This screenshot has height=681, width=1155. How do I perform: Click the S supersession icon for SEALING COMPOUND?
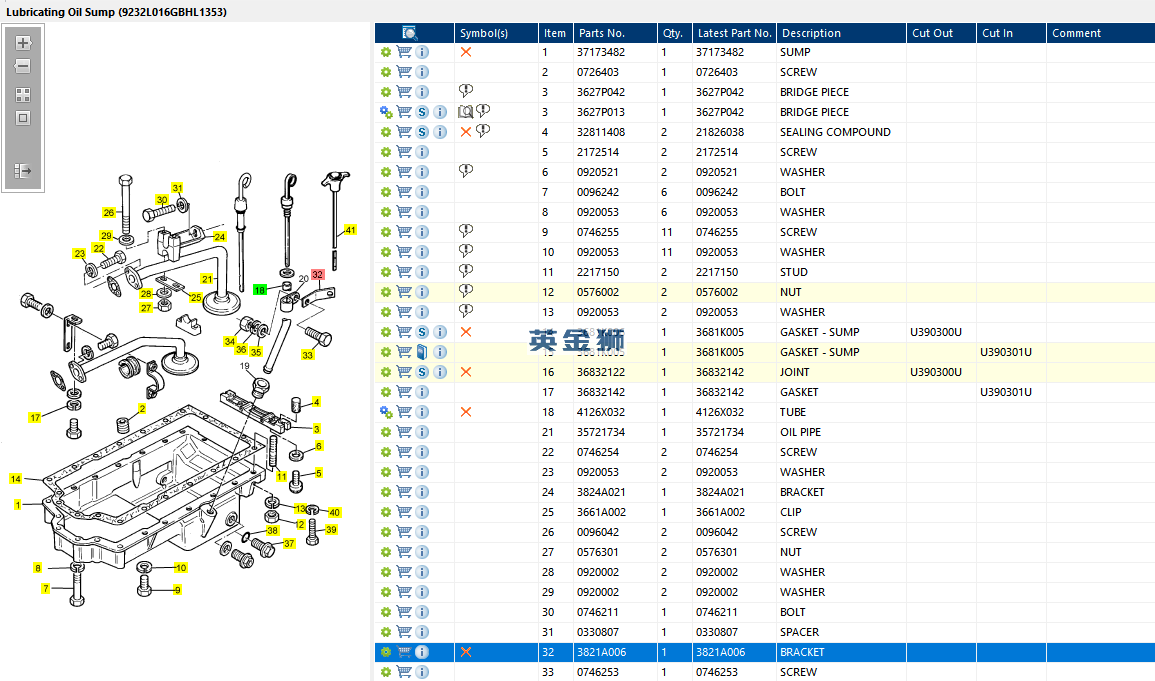[x=422, y=132]
